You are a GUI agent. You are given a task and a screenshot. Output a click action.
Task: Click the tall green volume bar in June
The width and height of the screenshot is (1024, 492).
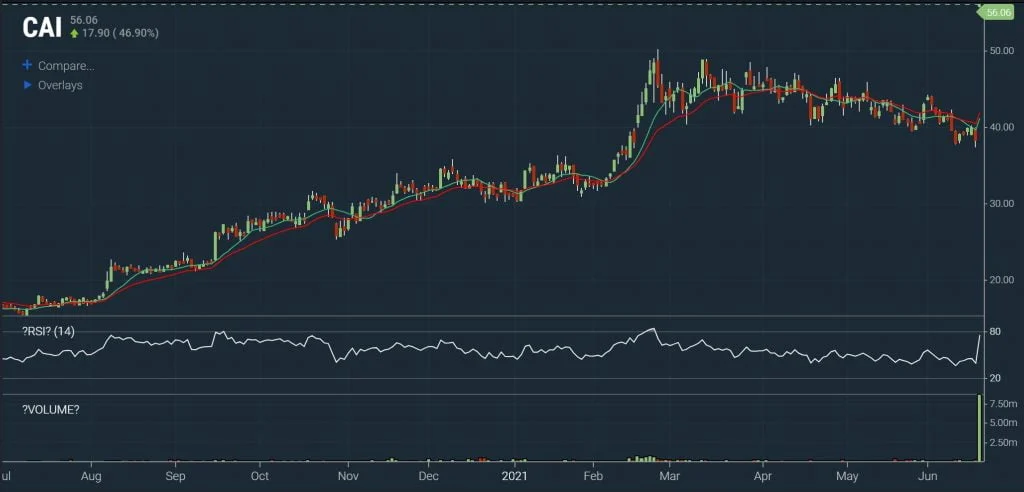point(980,428)
